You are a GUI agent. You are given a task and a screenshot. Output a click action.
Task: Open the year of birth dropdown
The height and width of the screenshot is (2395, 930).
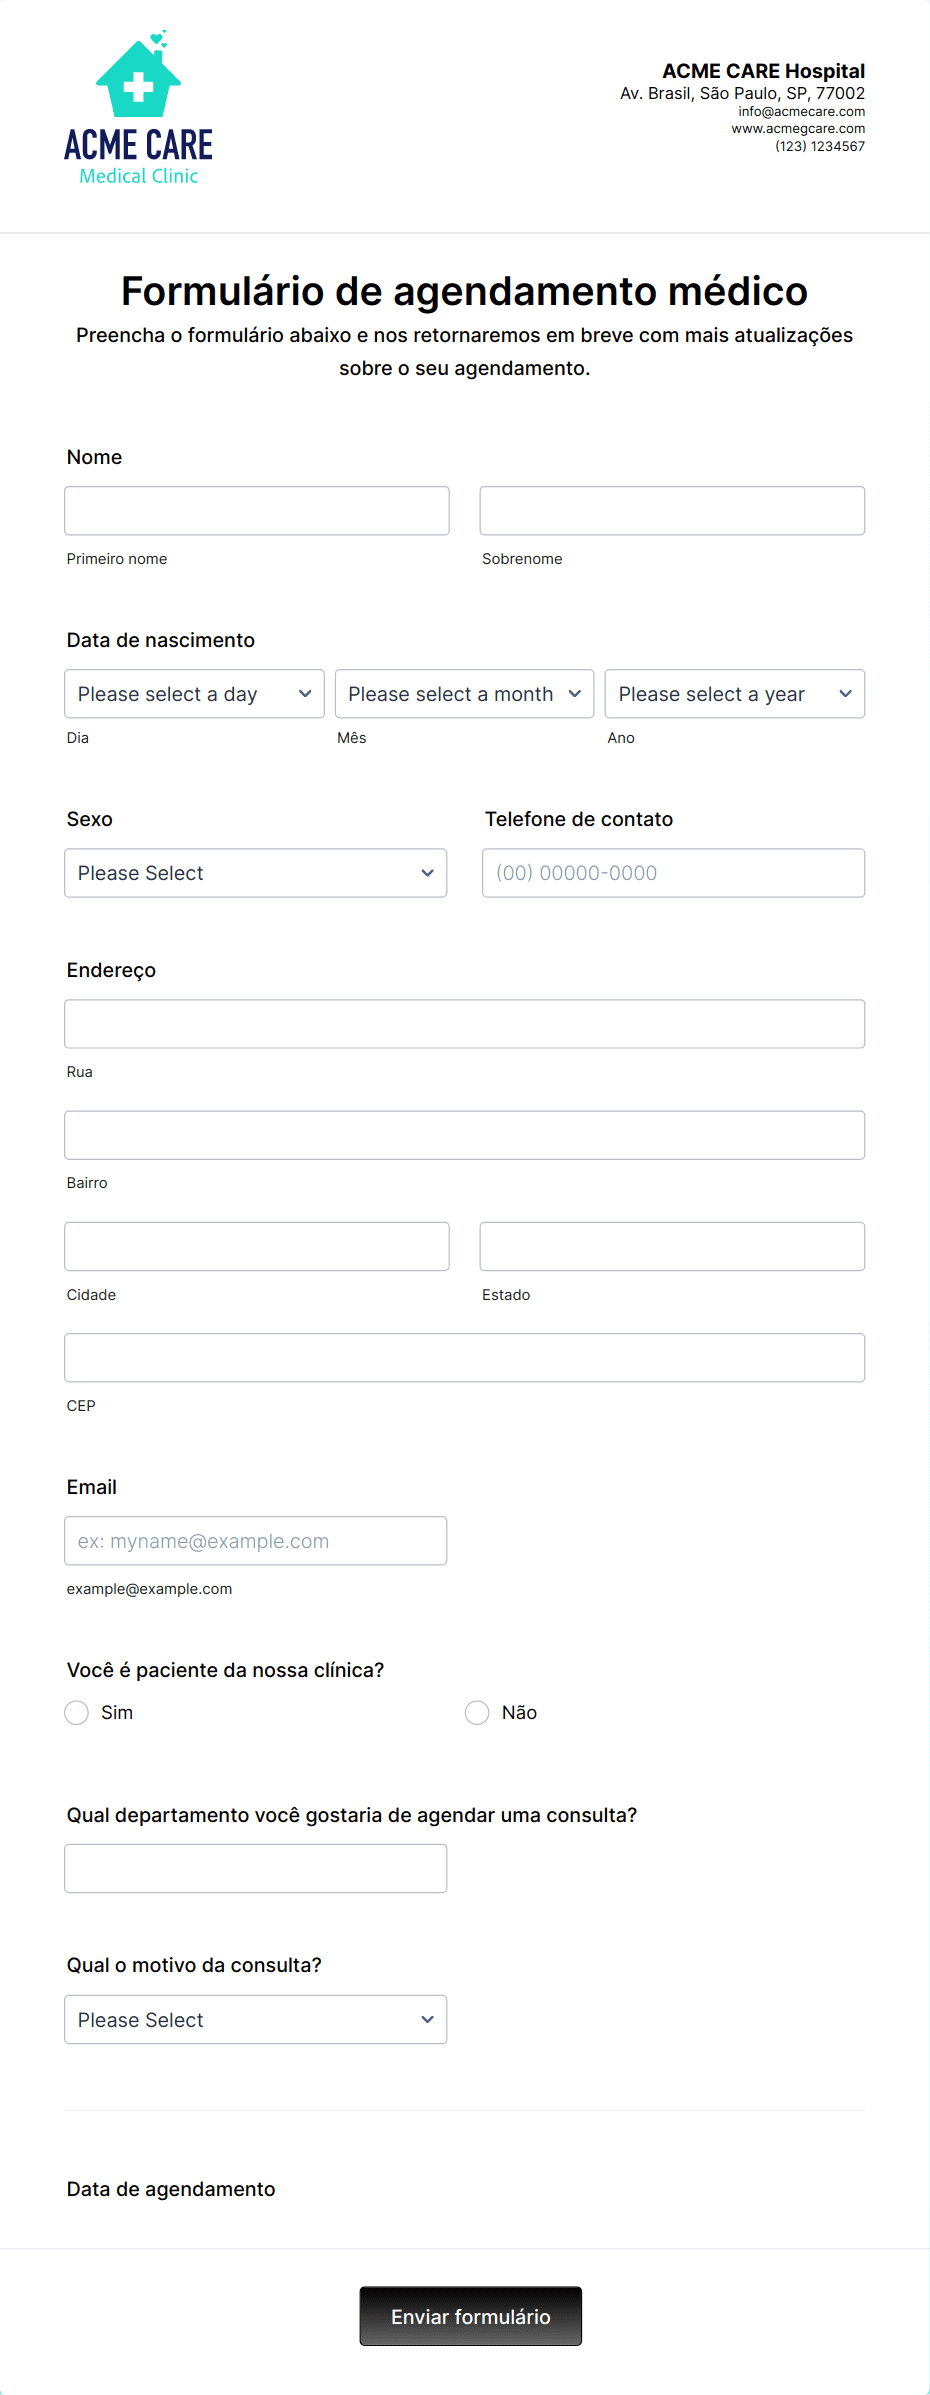735,694
